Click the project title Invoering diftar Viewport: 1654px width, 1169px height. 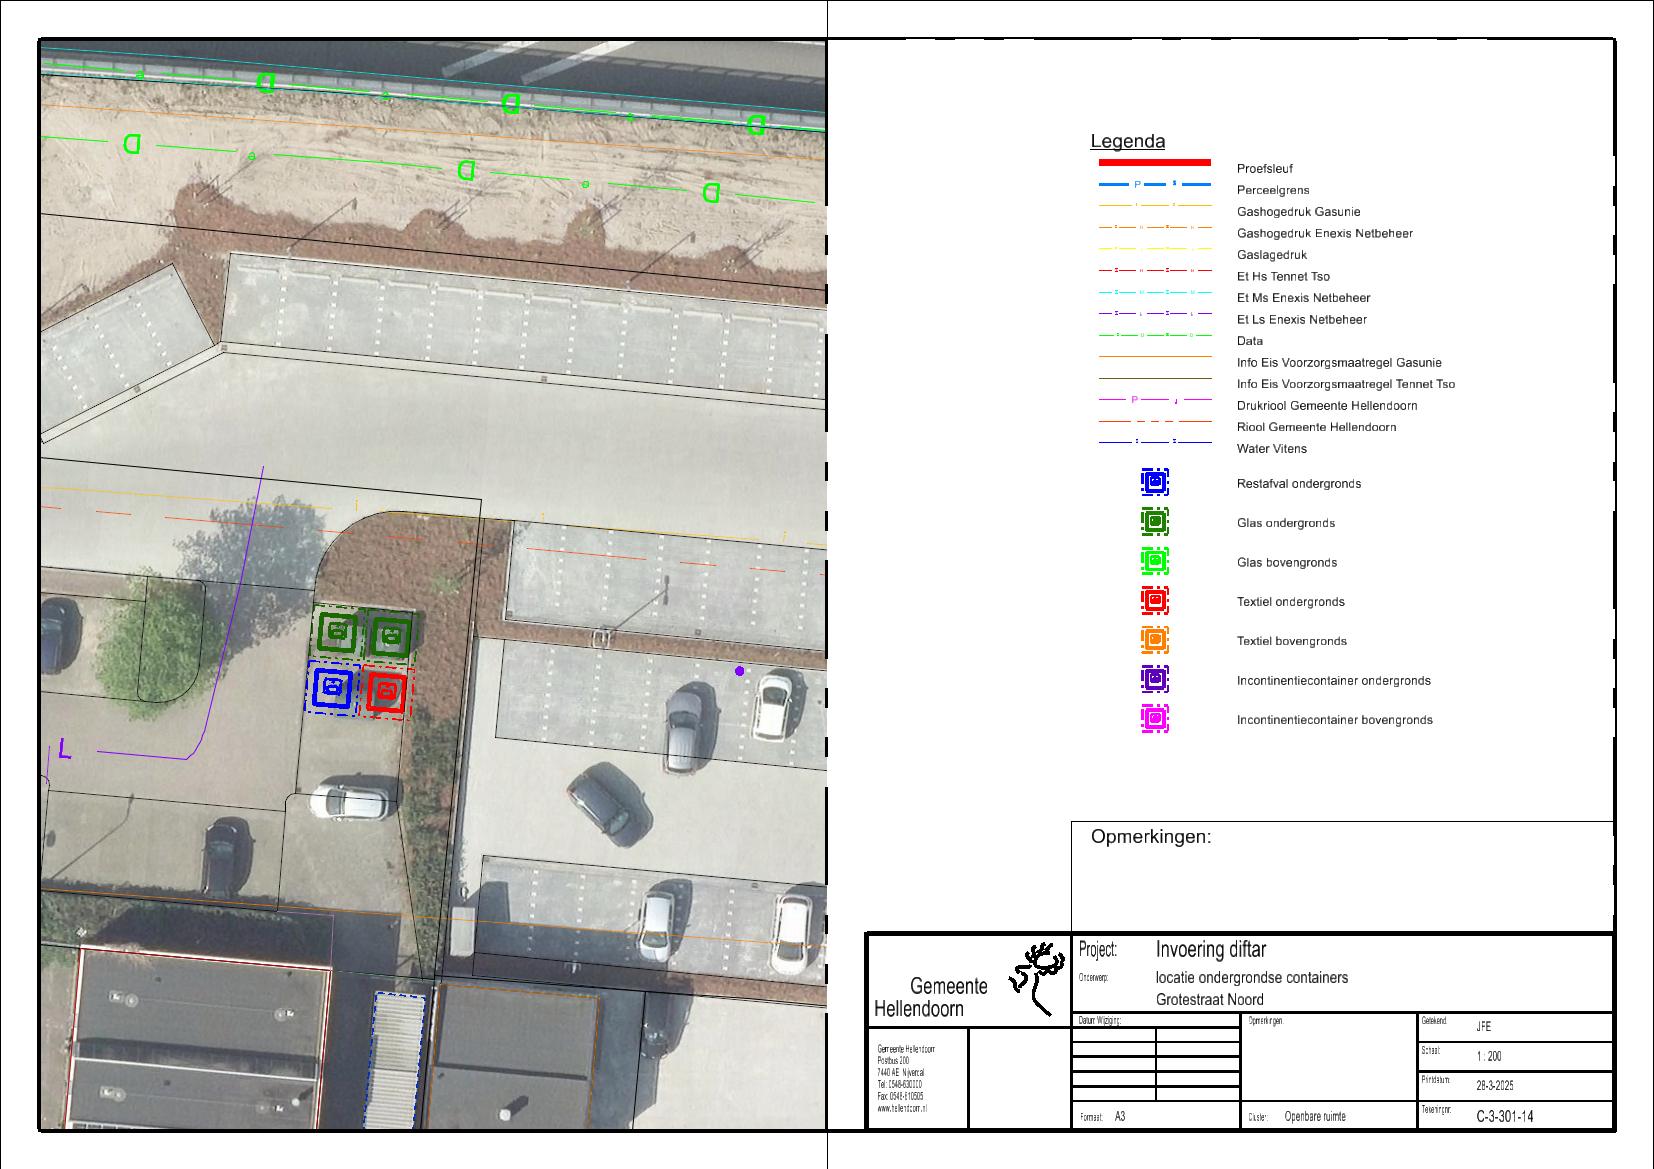coord(1210,949)
